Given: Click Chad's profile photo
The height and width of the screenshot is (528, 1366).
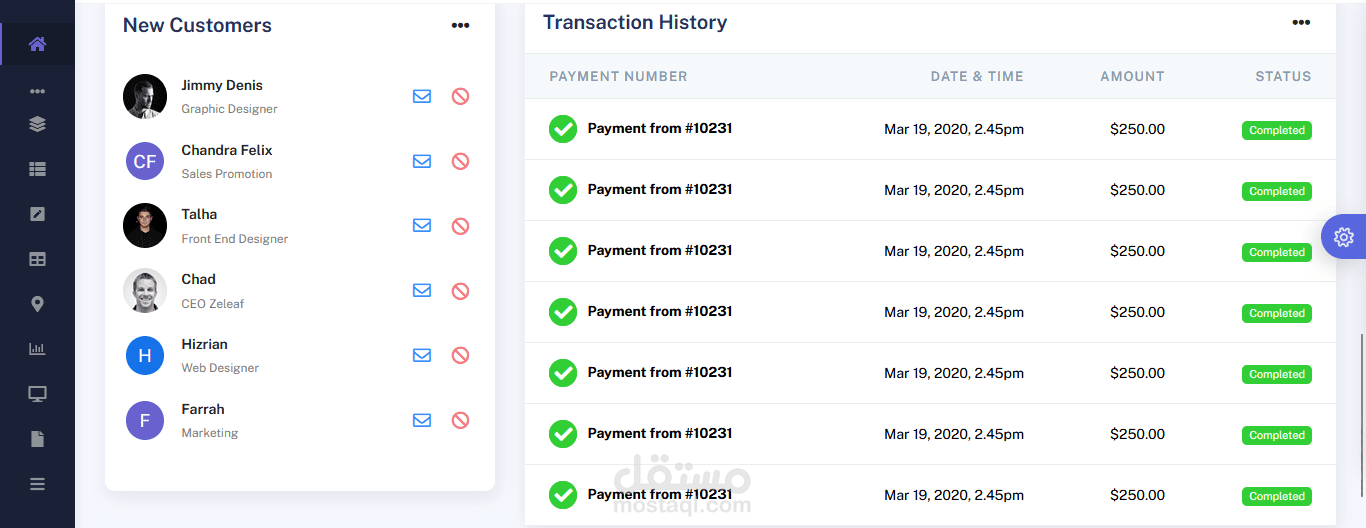Looking at the screenshot, I should [145, 291].
